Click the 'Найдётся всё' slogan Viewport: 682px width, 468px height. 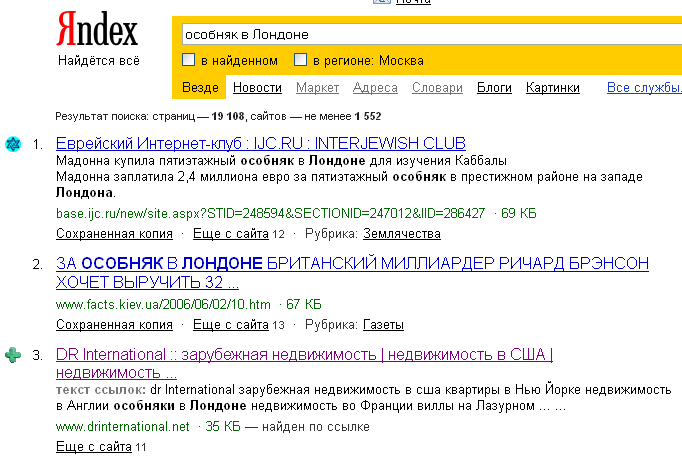(x=99, y=60)
